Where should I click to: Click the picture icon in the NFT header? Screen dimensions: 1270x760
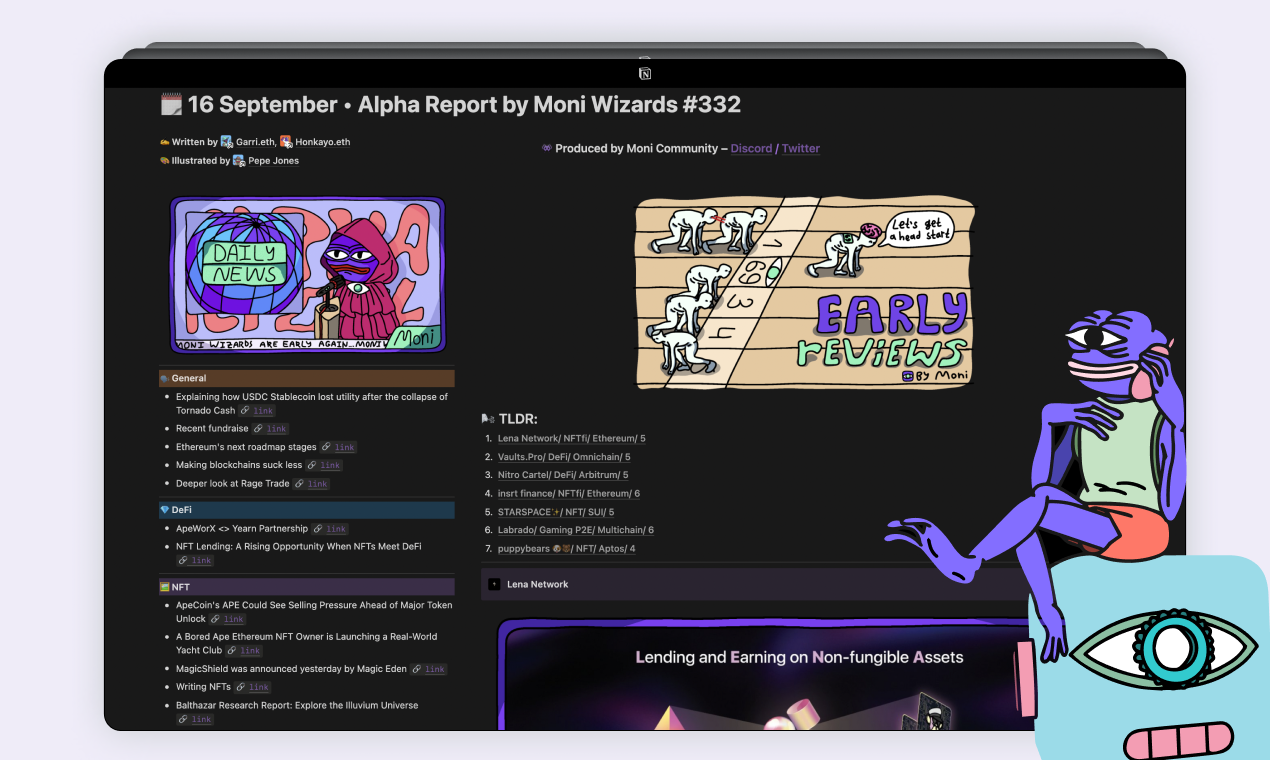pos(164,587)
